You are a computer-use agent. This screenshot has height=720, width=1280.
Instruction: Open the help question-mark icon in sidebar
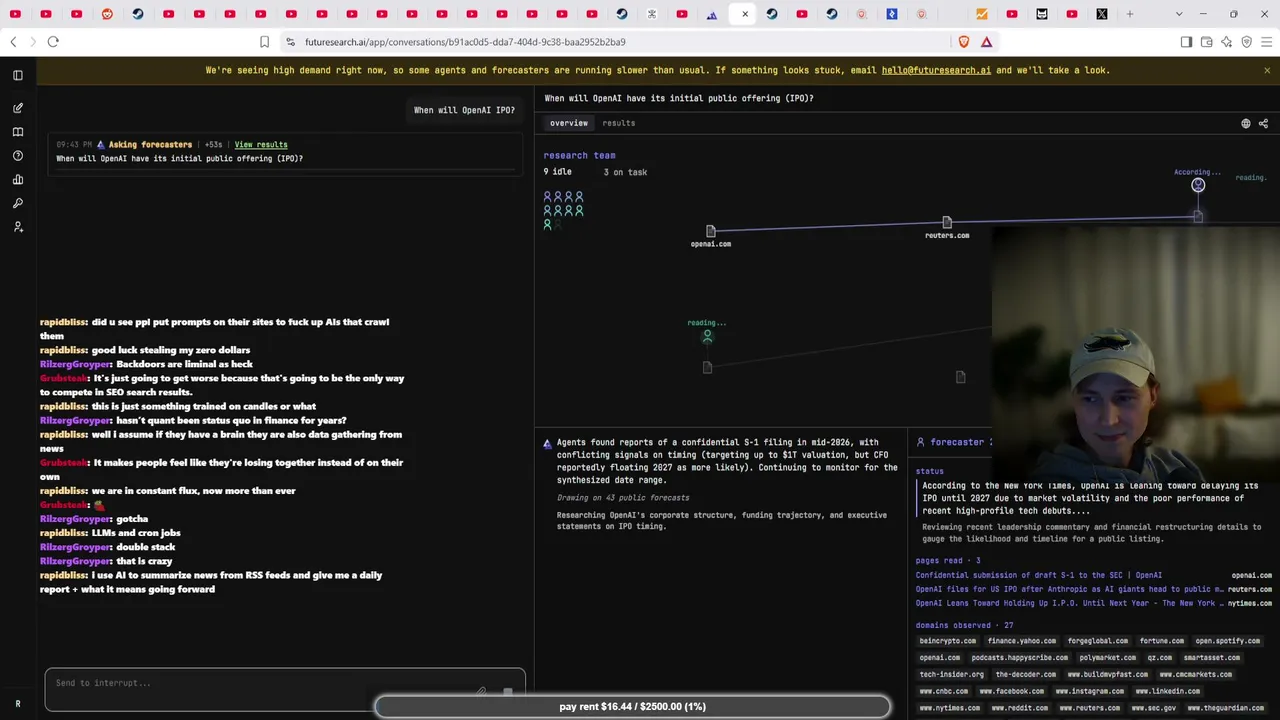(x=17, y=156)
